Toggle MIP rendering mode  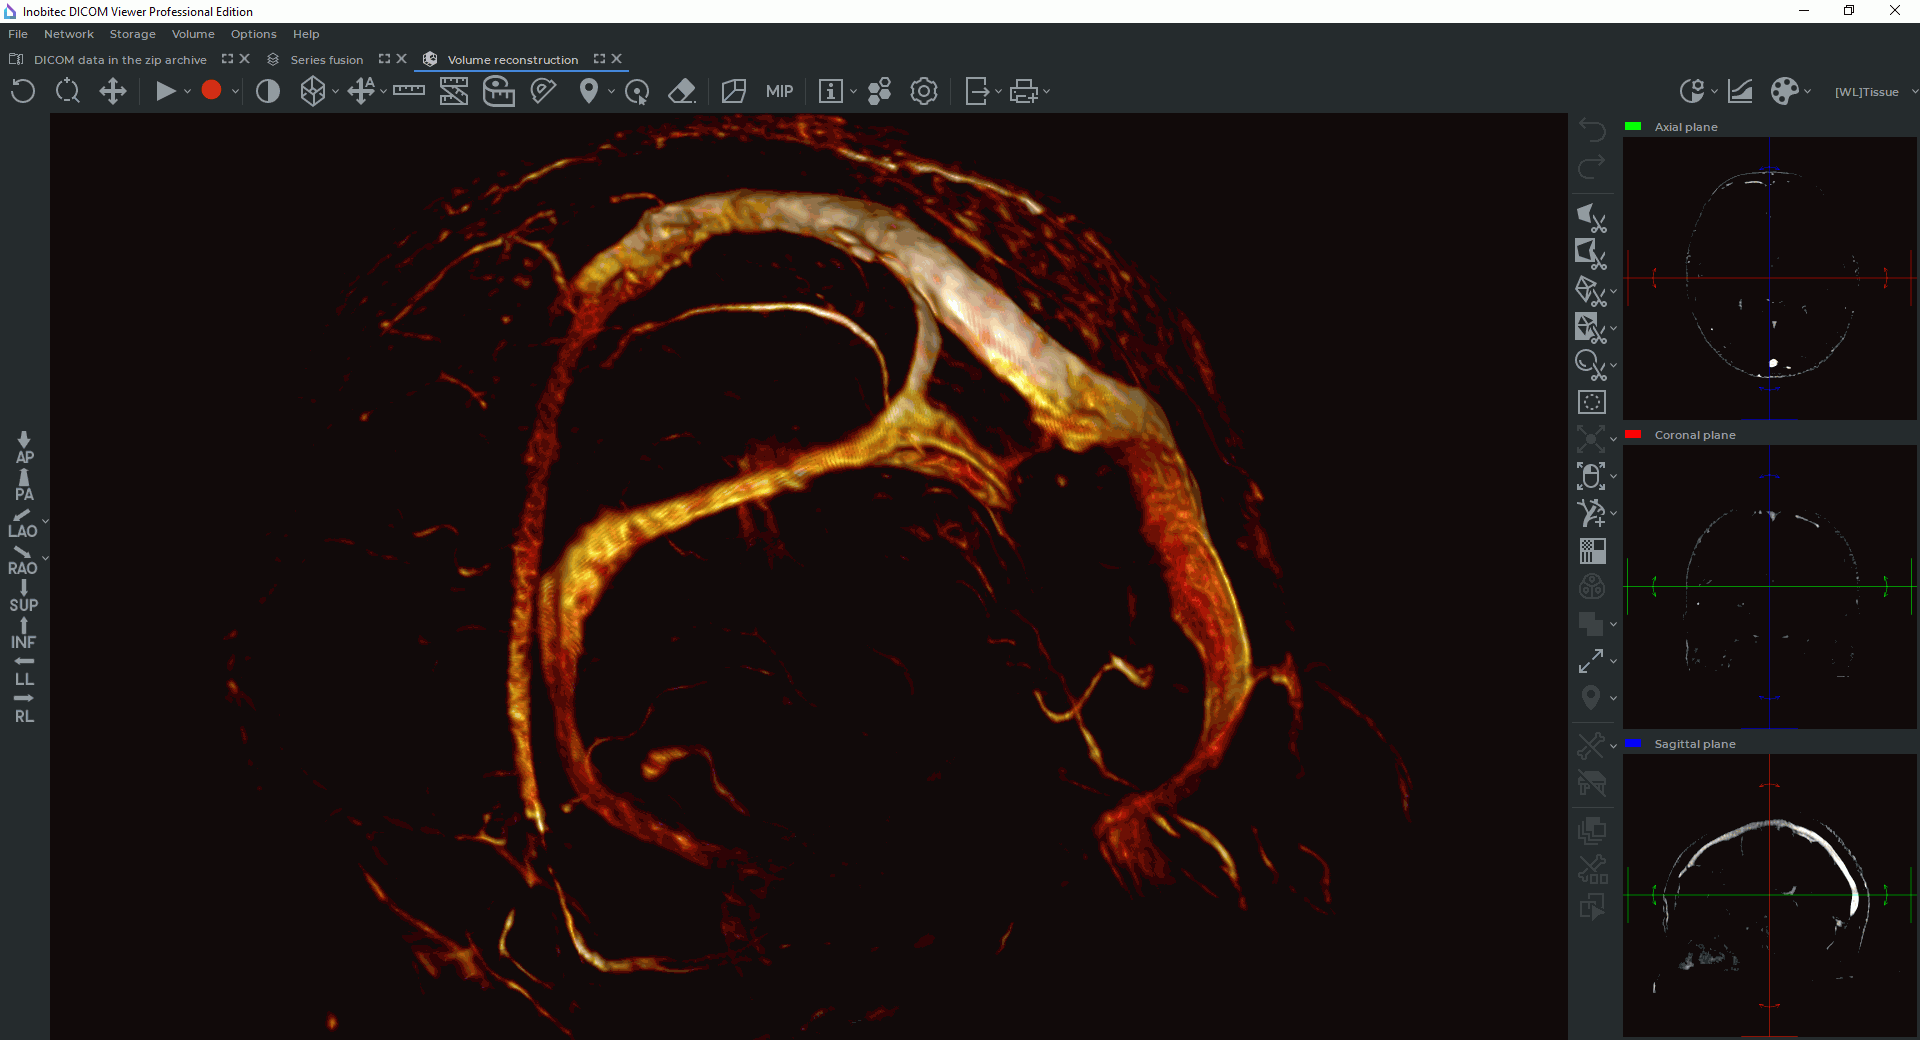click(779, 92)
